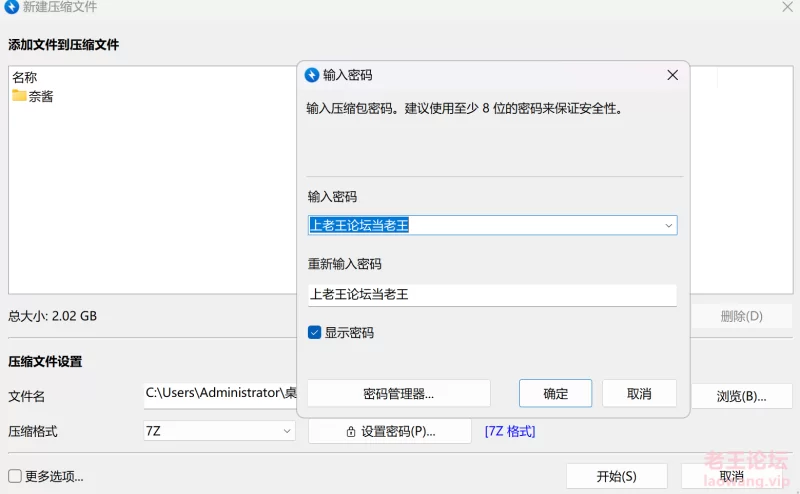Click the password hint about 8 位的密码
The width and height of the screenshot is (800, 494).
click(x=464, y=109)
